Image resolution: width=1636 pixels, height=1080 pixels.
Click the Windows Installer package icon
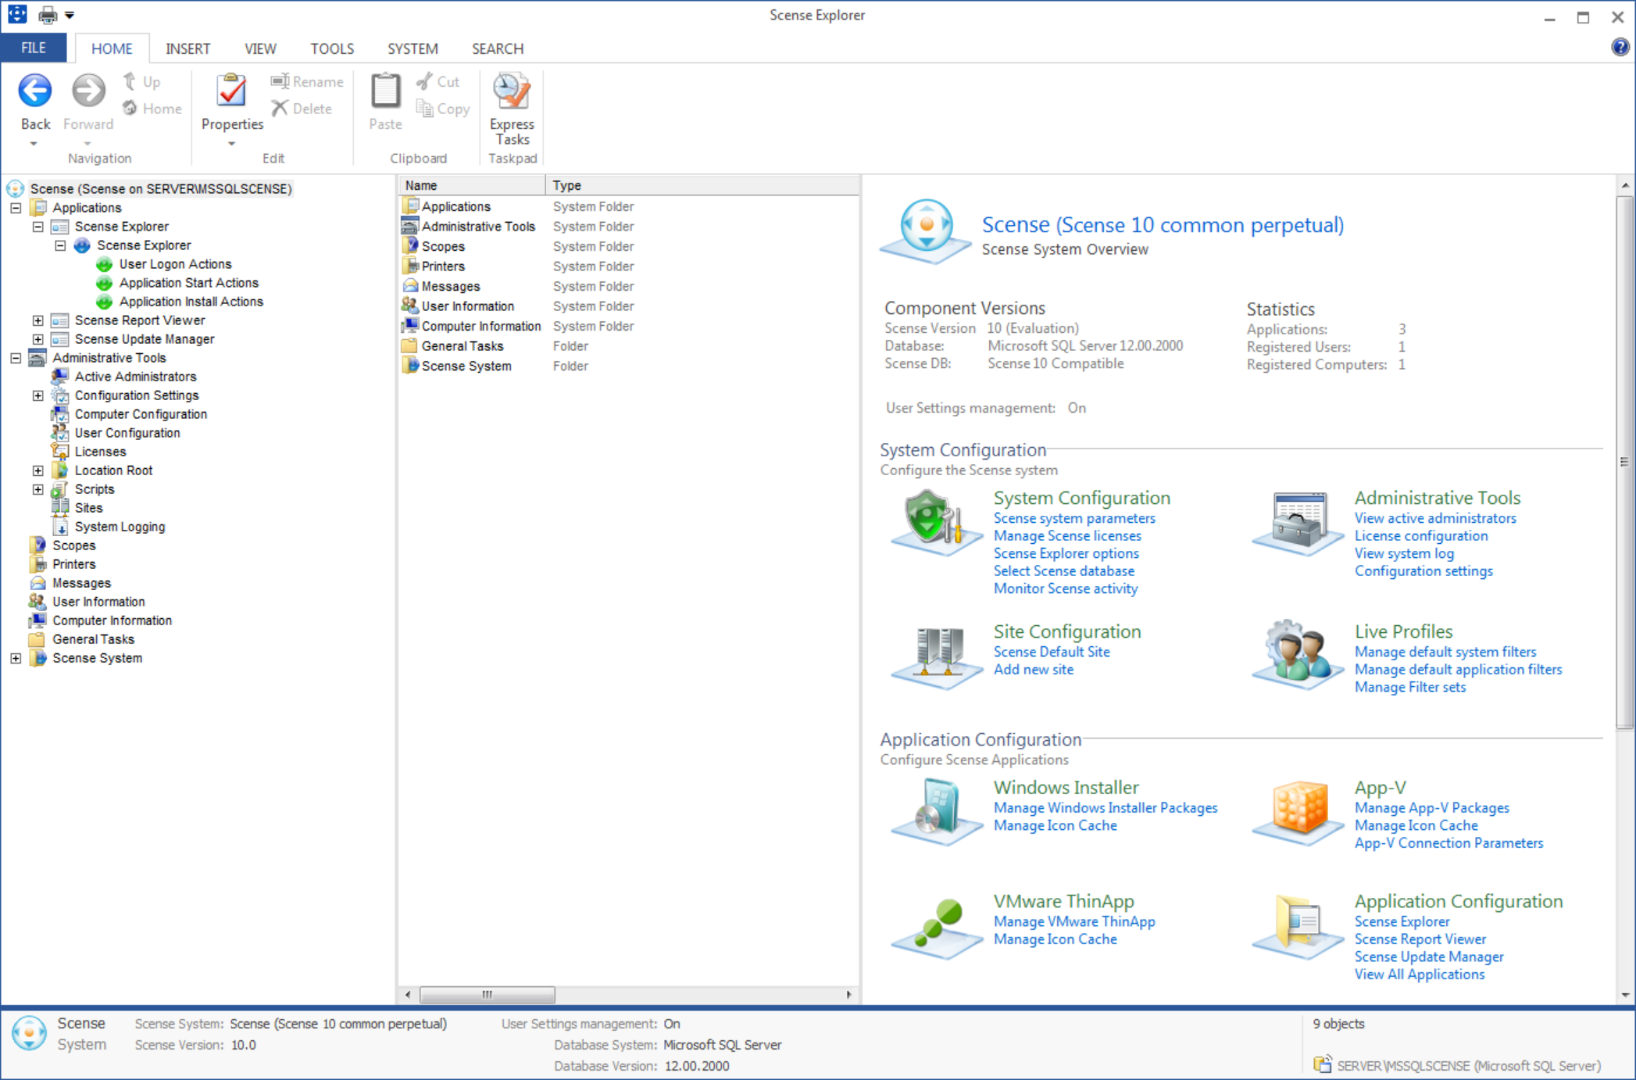click(936, 812)
